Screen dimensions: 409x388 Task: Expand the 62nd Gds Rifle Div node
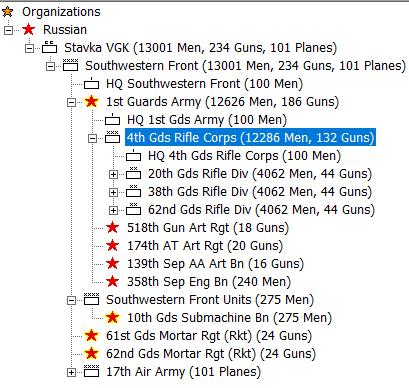[x=113, y=210]
